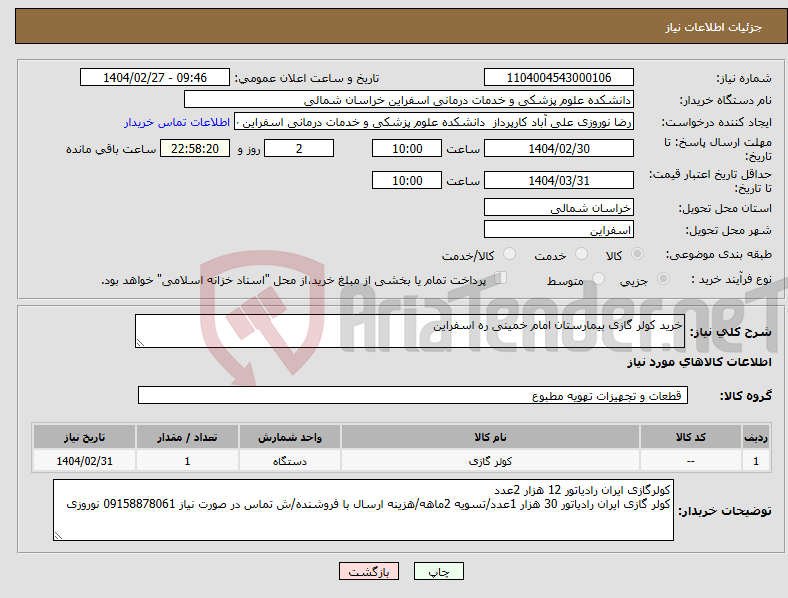
Task: Click the row number cell 1
Action: click(756, 461)
